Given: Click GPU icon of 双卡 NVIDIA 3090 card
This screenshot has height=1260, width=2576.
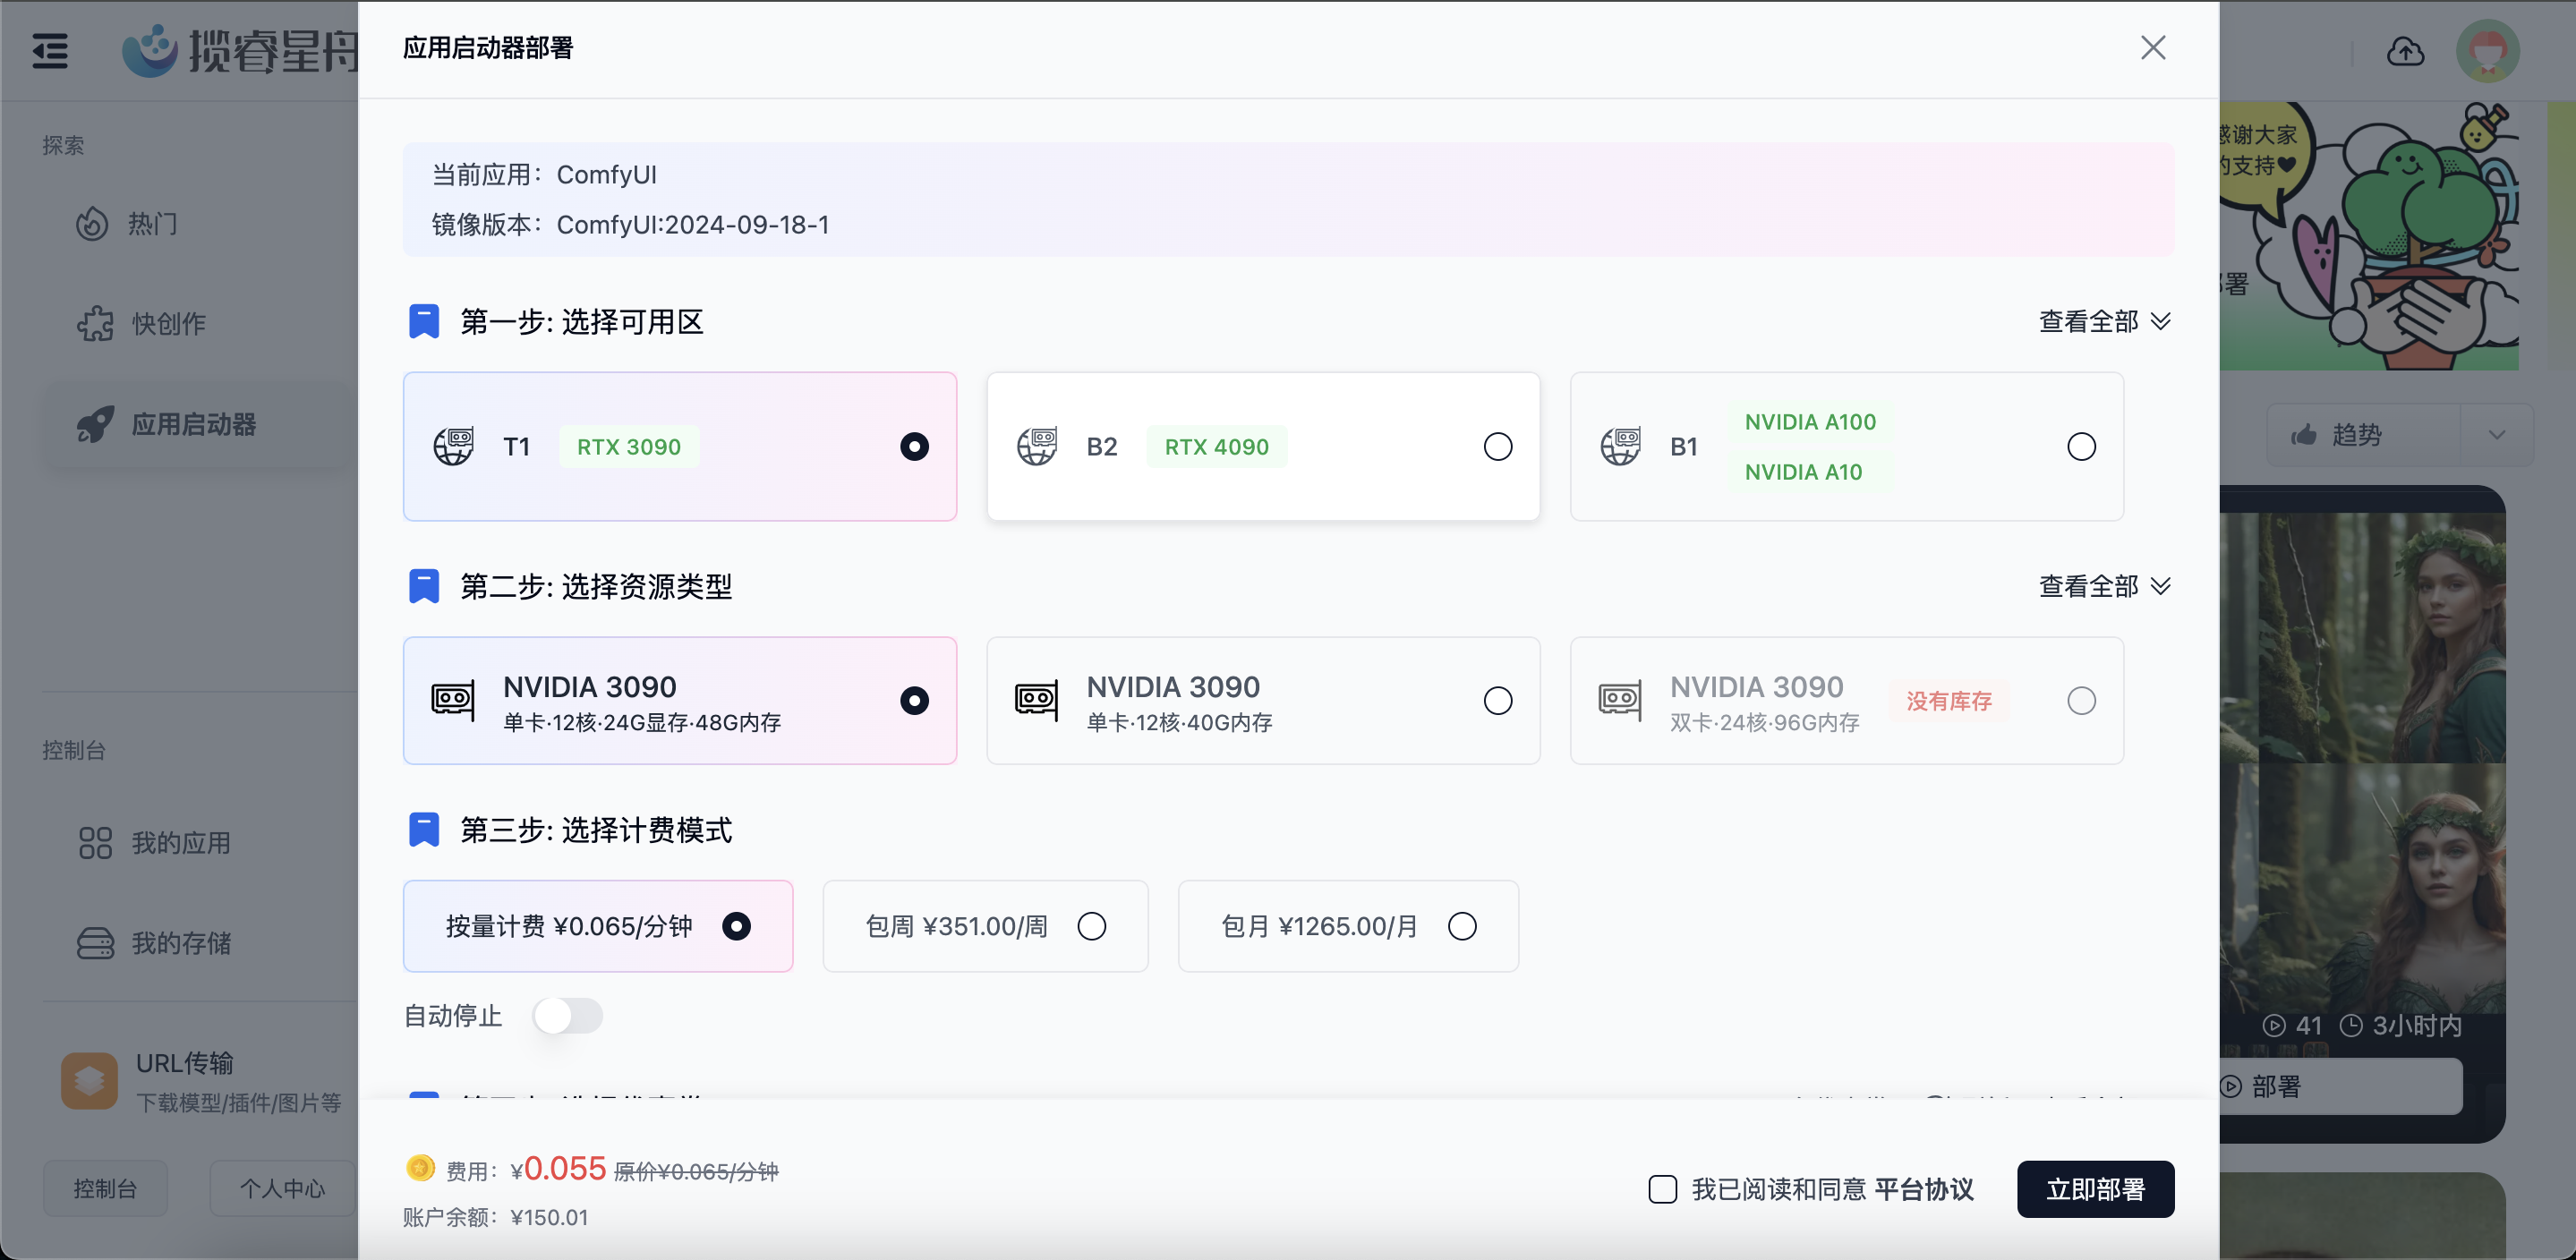Looking at the screenshot, I should click(x=1620, y=700).
